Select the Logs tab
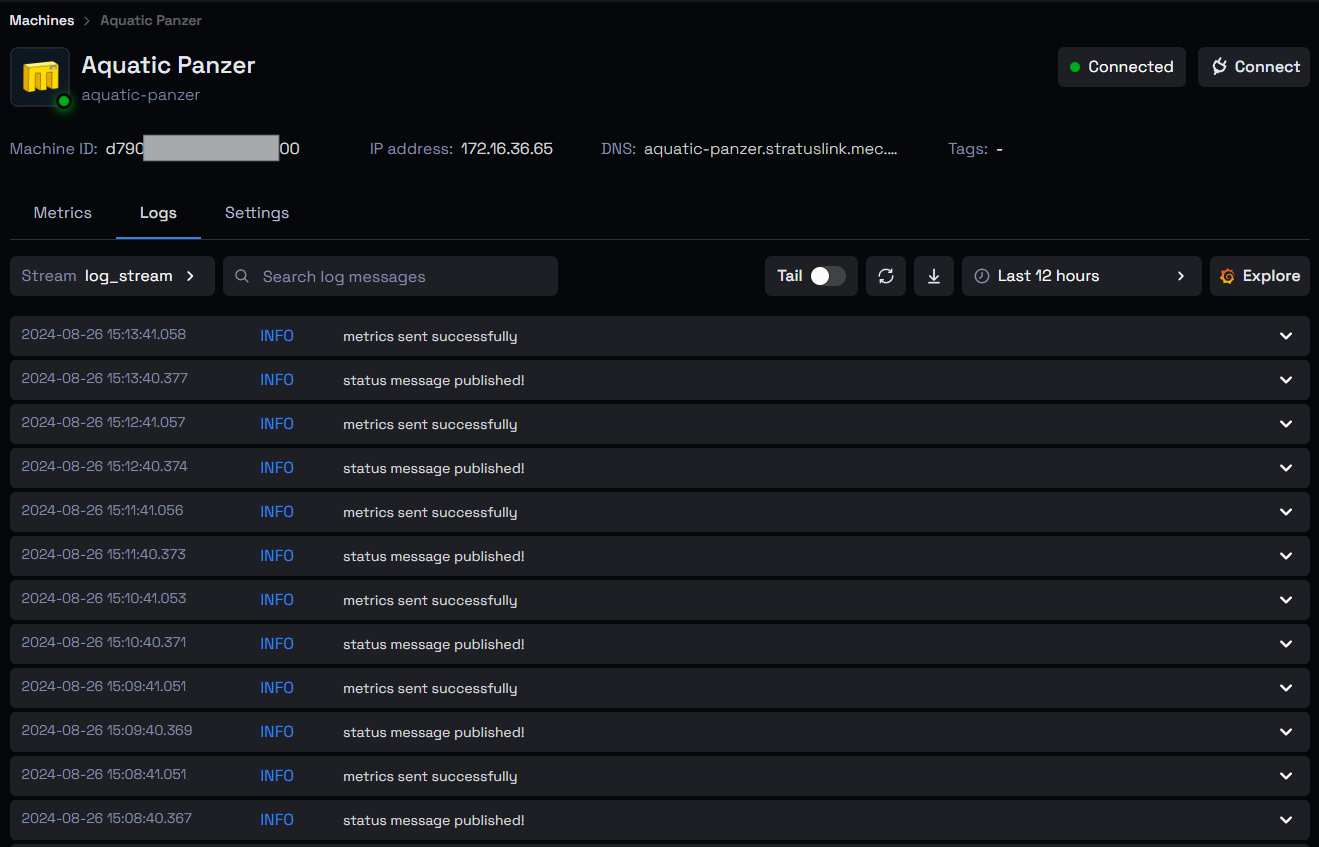Image resolution: width=1319 pixels, height=847 pixels. pos(158,213)
